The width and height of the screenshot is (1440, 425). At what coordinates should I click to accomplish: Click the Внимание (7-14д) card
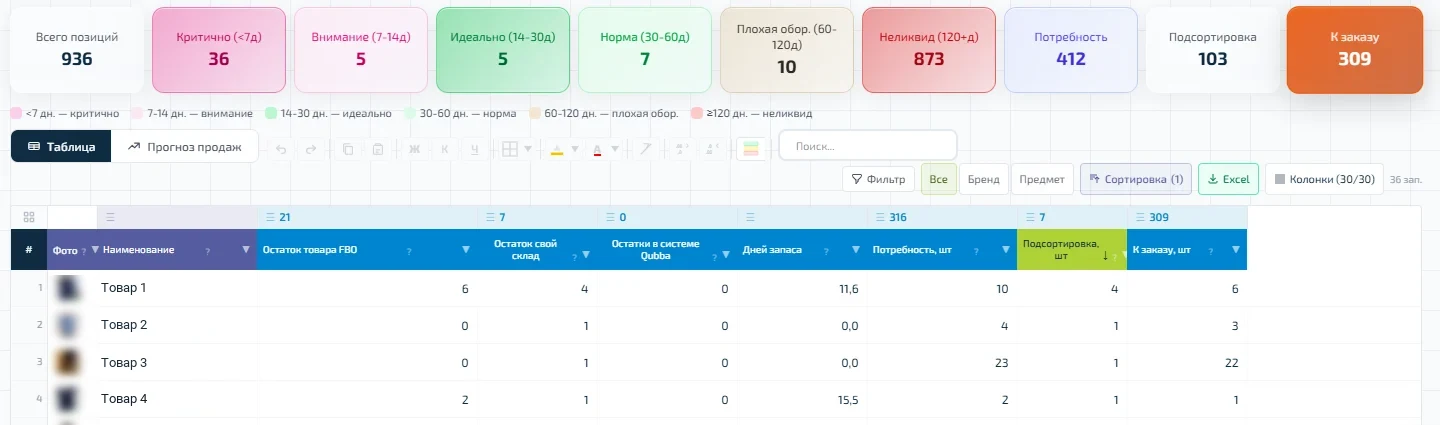pyautogui.click(x=361, y=50)
